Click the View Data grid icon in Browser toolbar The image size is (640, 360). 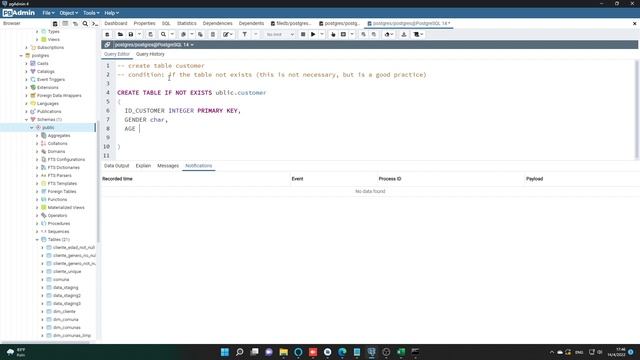click(x=65, y=24)
